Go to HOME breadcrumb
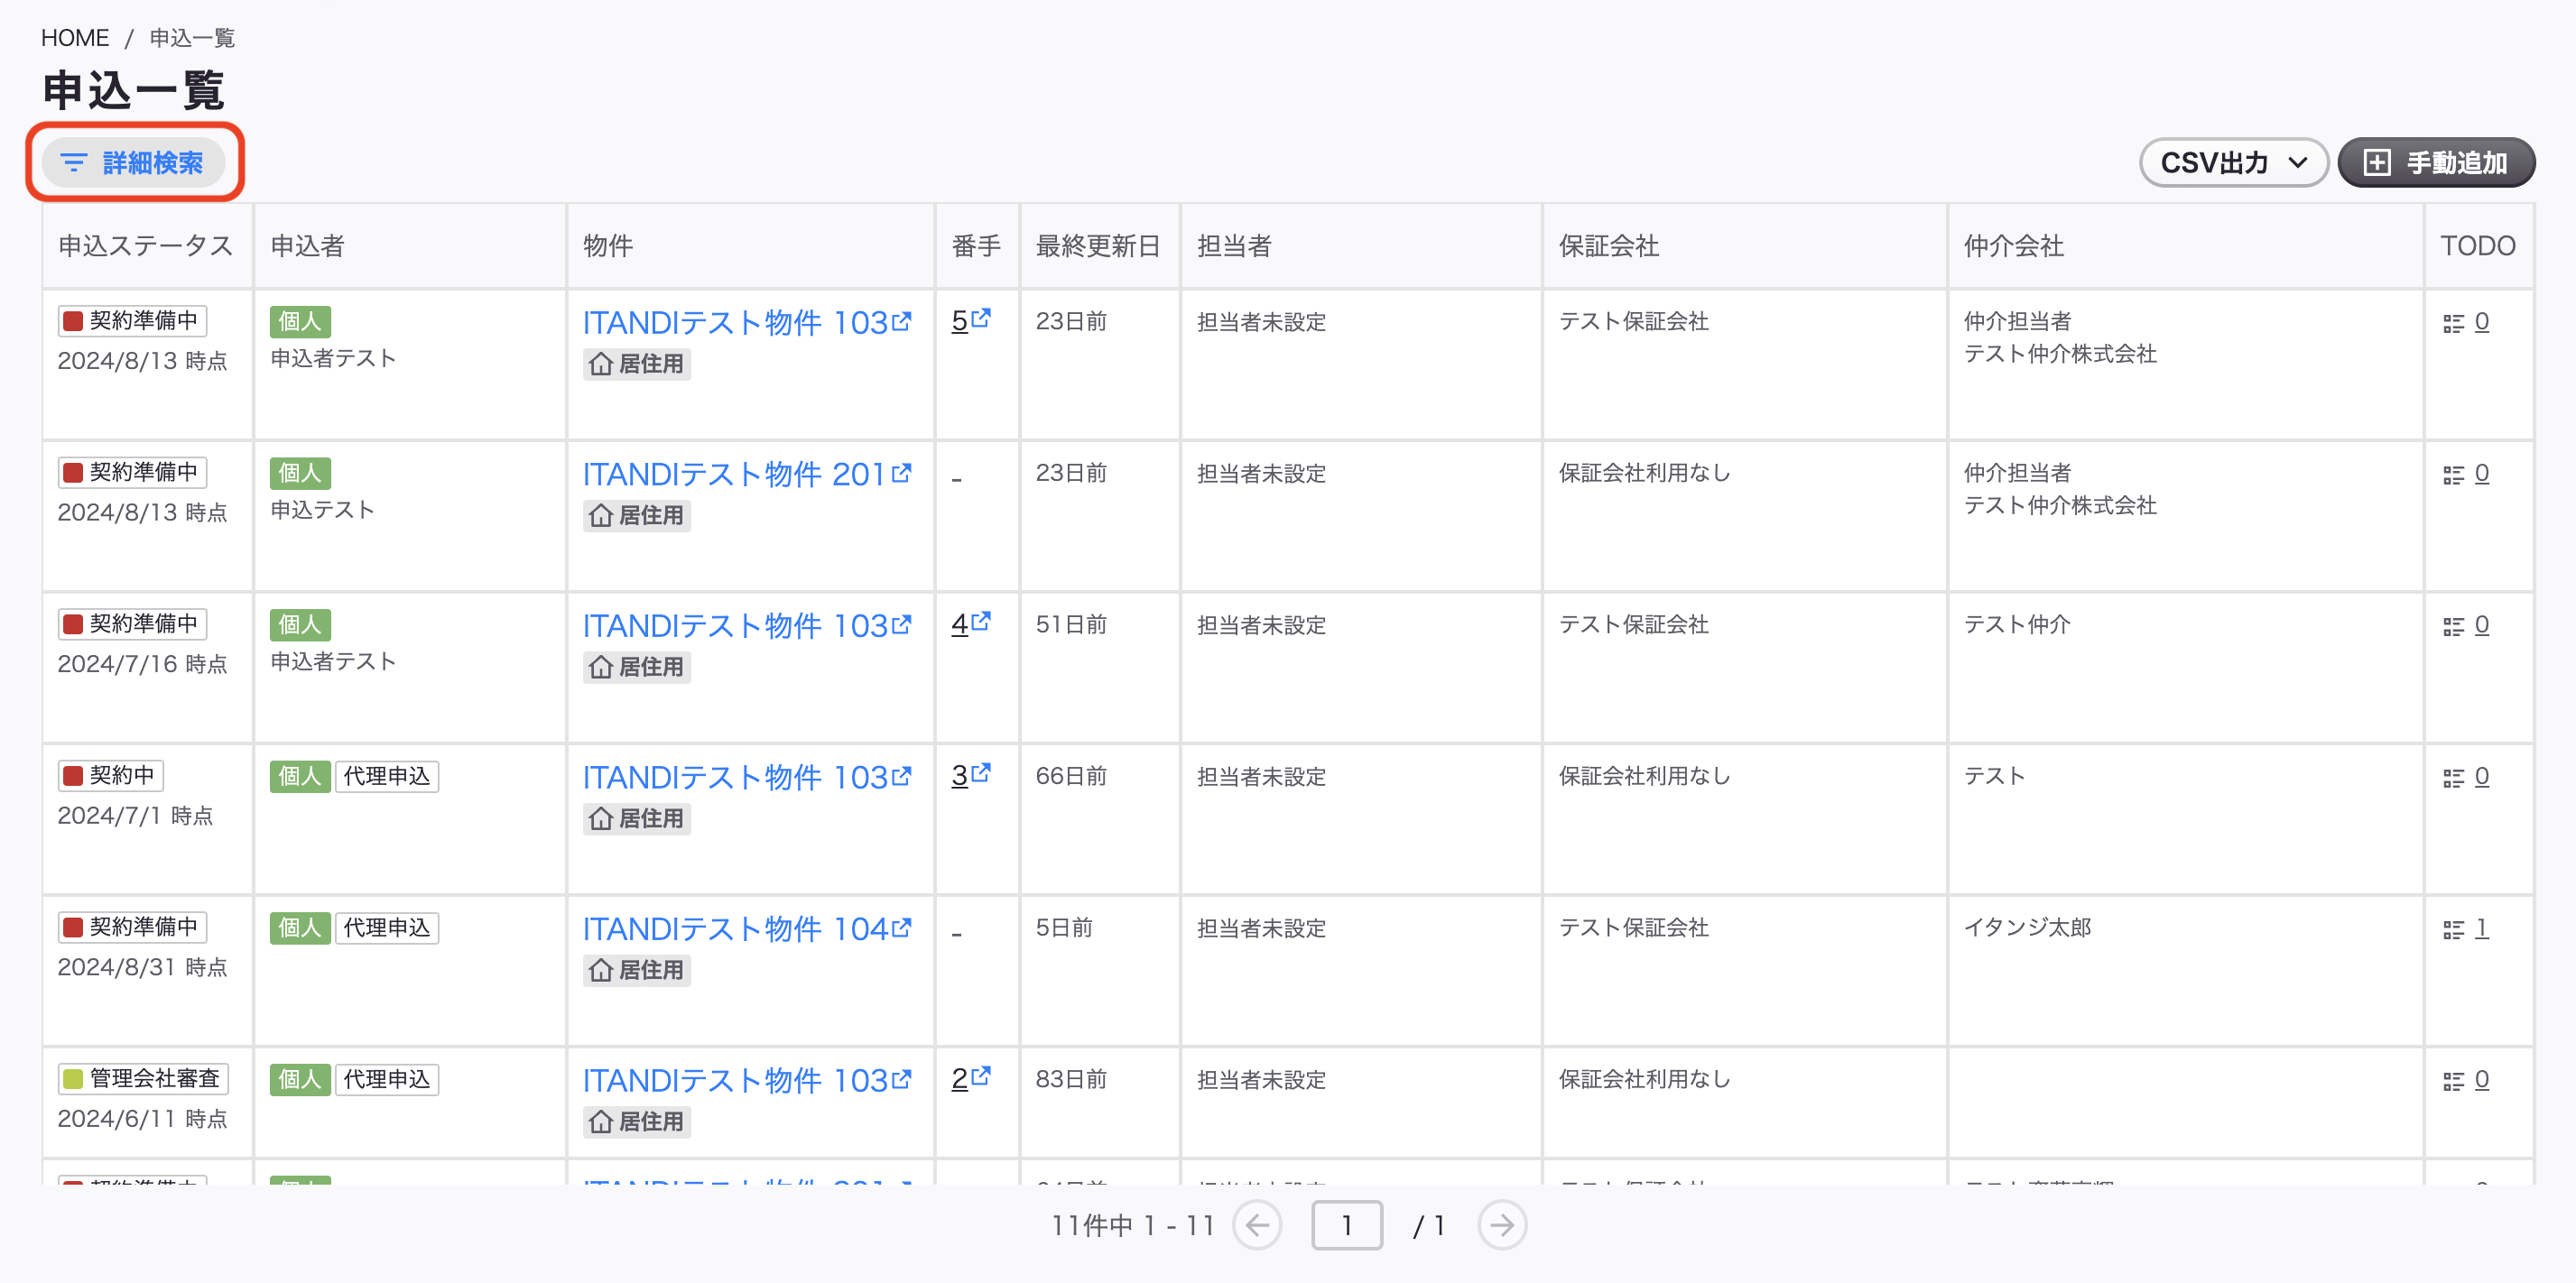2576x1283 pixels. (75, 38)
